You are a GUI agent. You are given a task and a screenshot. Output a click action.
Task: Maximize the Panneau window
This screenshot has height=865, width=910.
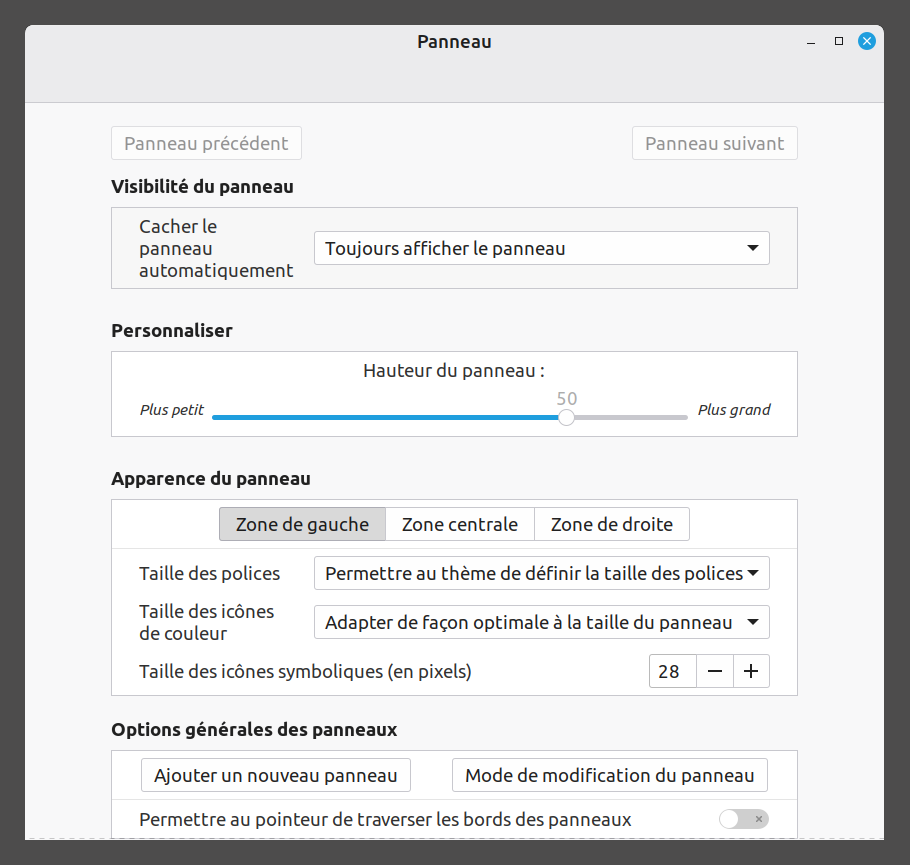click(x=839, y=41)
